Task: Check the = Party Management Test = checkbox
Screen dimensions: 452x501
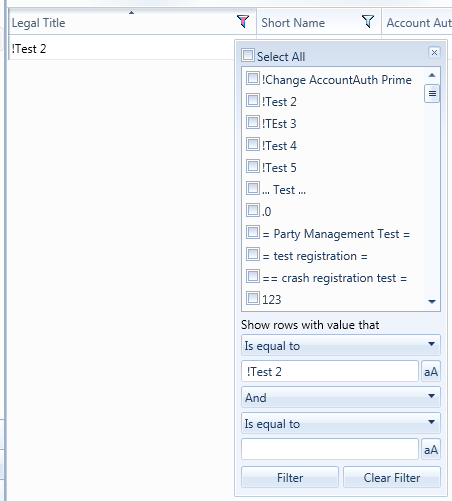Action: 253,232
